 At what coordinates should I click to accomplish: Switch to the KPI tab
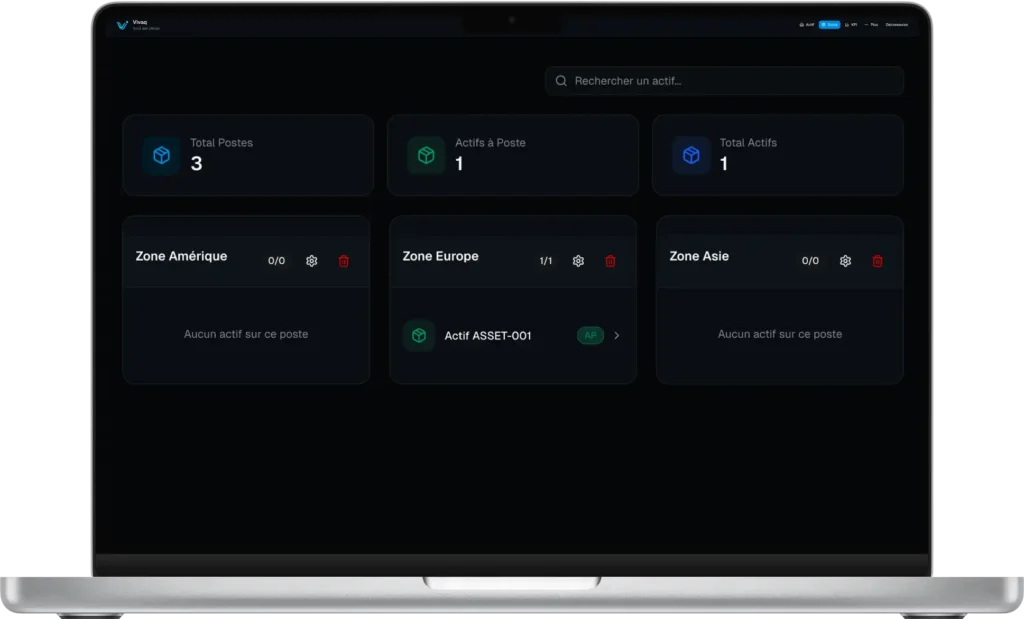(851, 25)
